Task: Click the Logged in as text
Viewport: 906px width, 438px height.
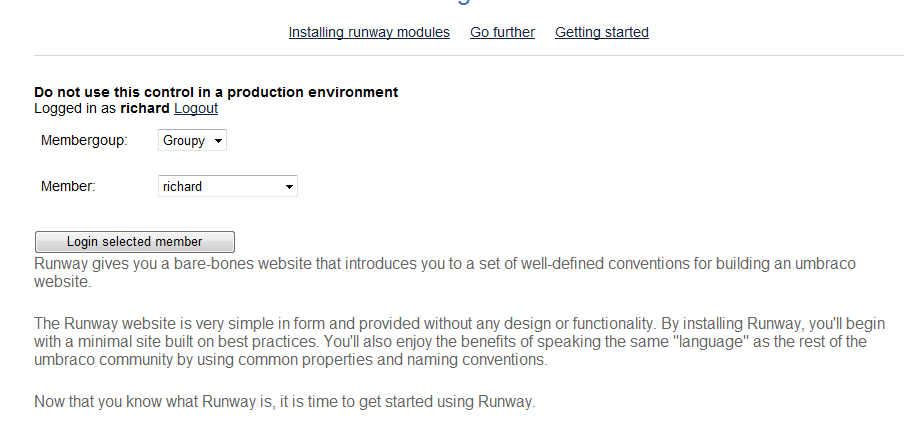Action: (75, 108)
